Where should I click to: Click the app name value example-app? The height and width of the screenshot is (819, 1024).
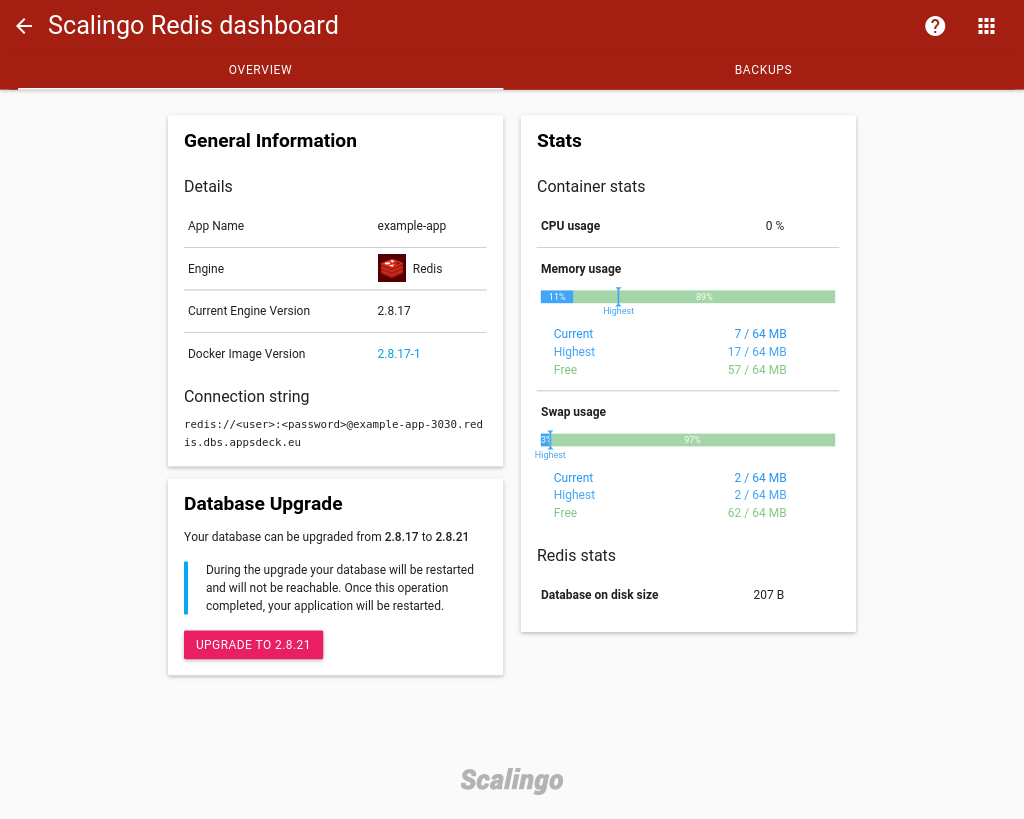pyautogui.click(x=411, y=226)
